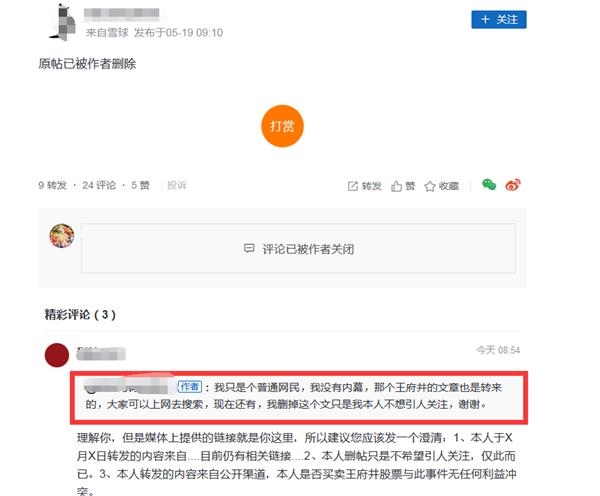Open the post author's pixelated avatar
This screenshot has width=600, height=496.
[63, 22]
